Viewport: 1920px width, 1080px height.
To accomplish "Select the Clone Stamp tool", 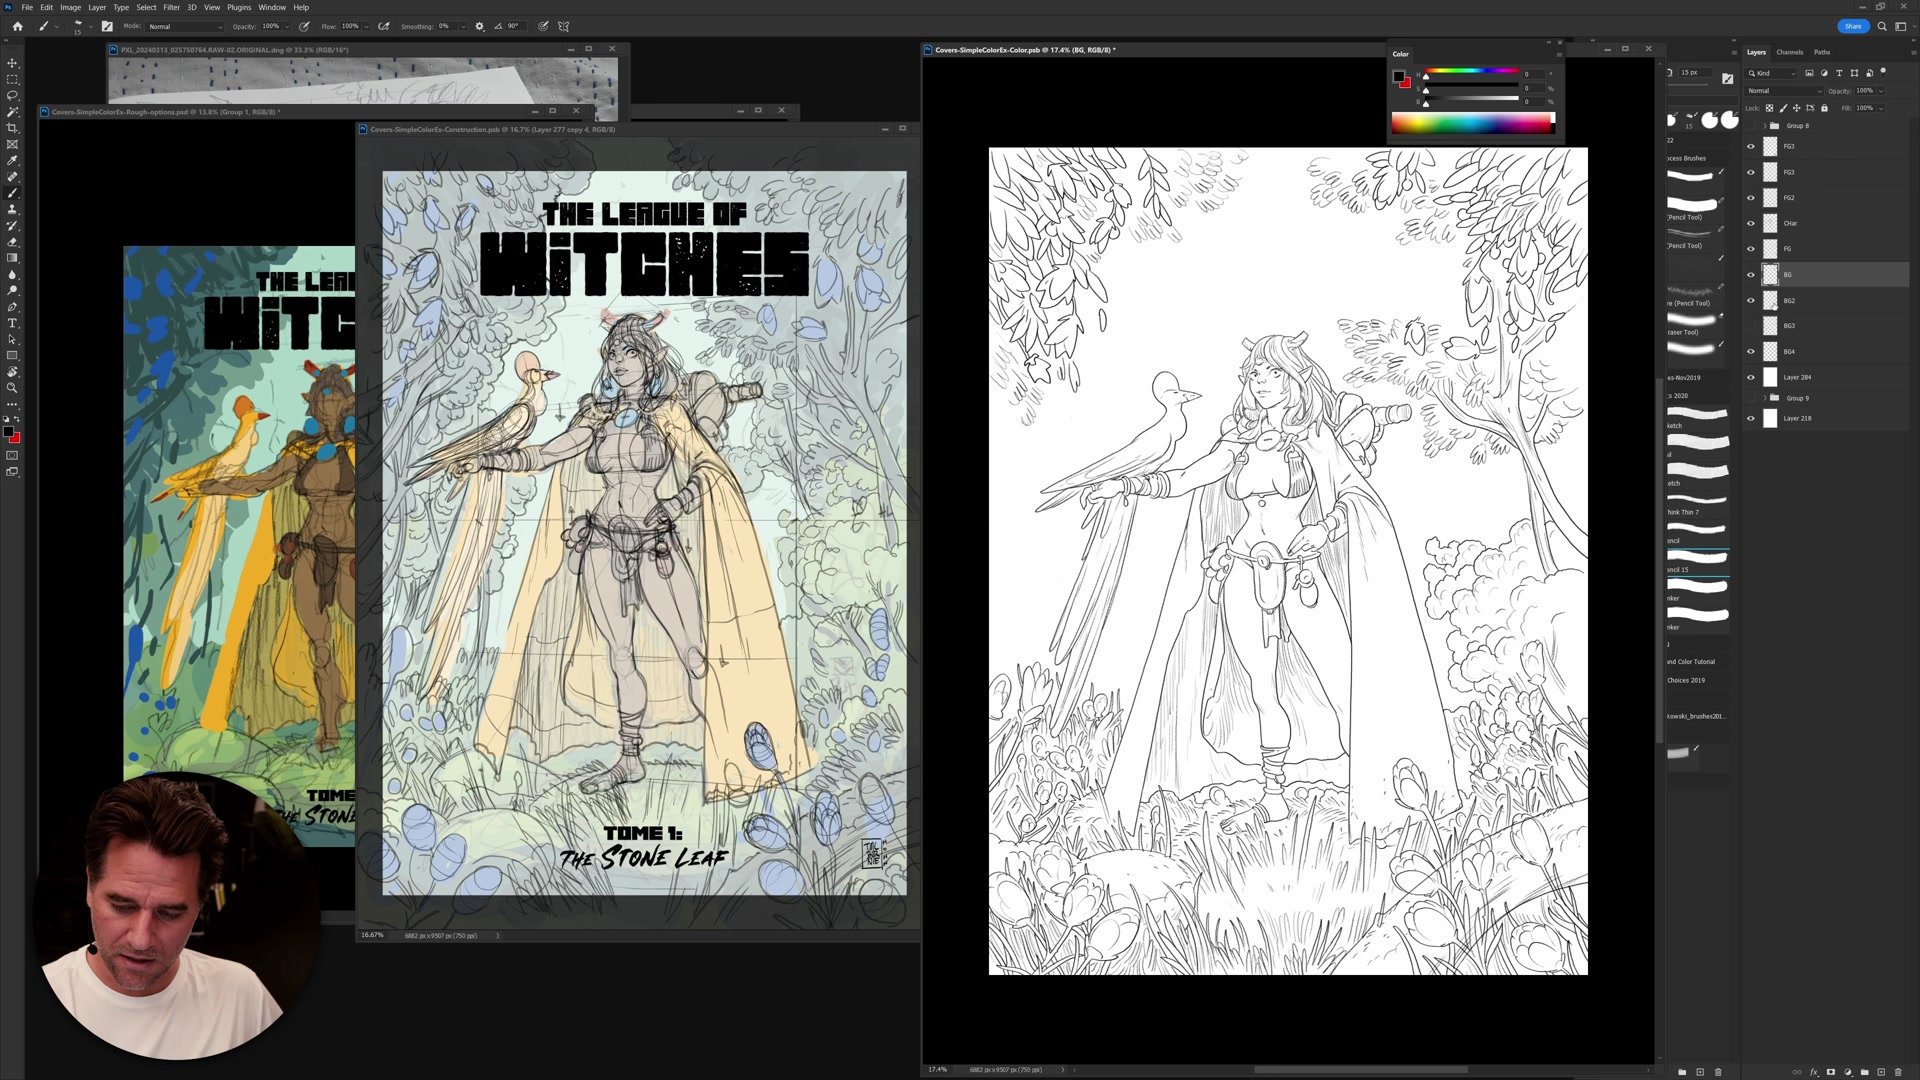I will tap(12, 210).
